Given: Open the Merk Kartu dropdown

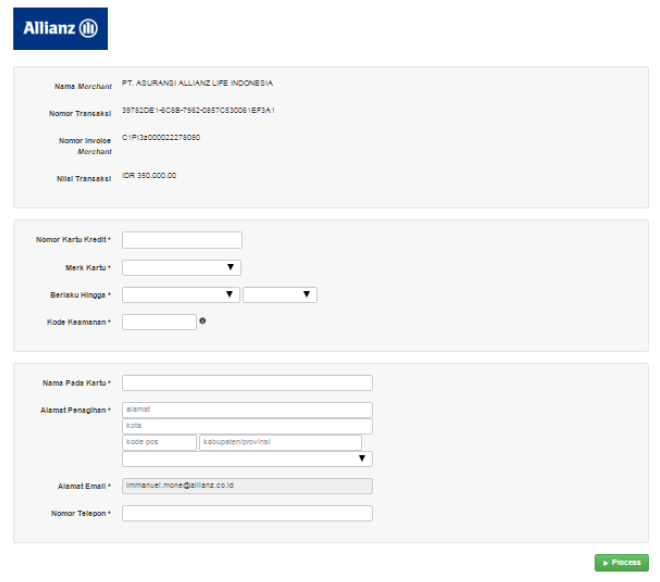Looking at the screenshot, I should coord(182,267).
